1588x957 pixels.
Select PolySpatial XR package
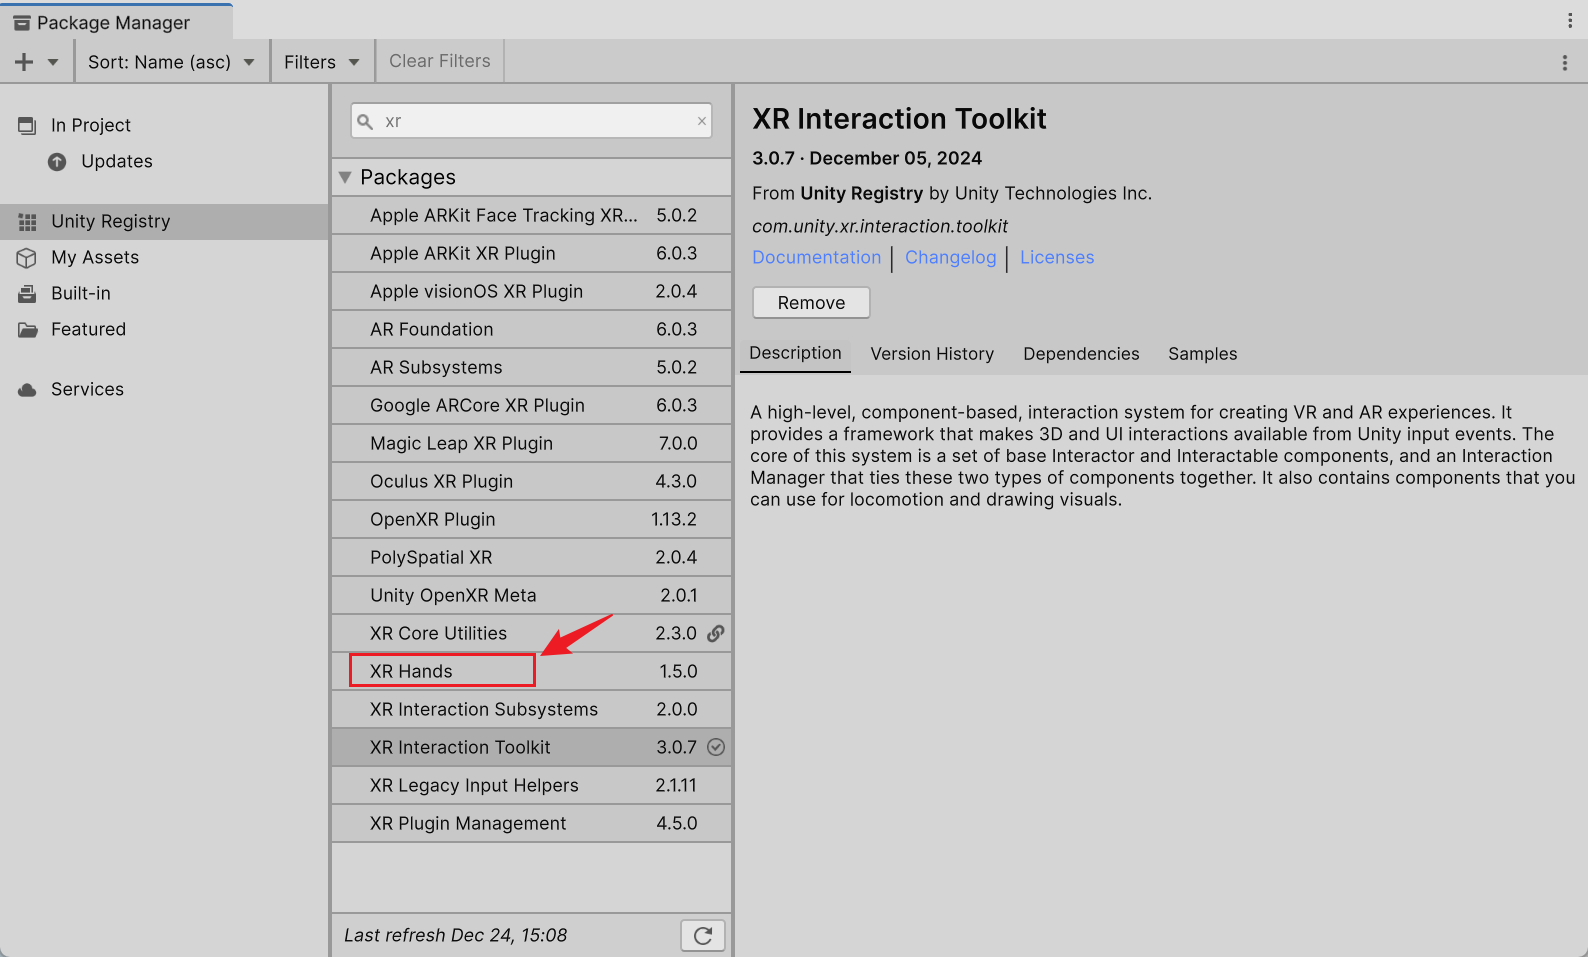coord(531,557)
